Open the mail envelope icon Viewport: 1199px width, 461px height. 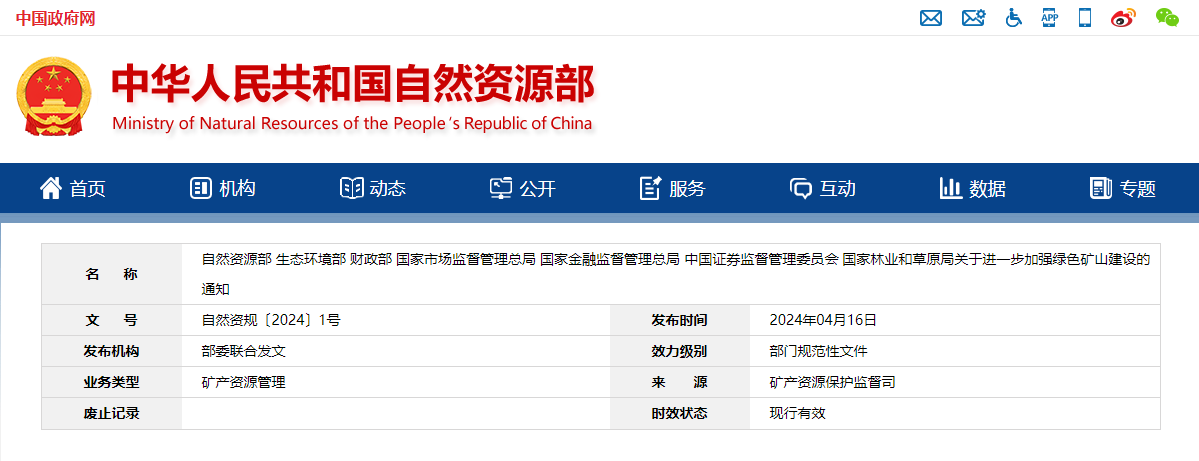931,18
